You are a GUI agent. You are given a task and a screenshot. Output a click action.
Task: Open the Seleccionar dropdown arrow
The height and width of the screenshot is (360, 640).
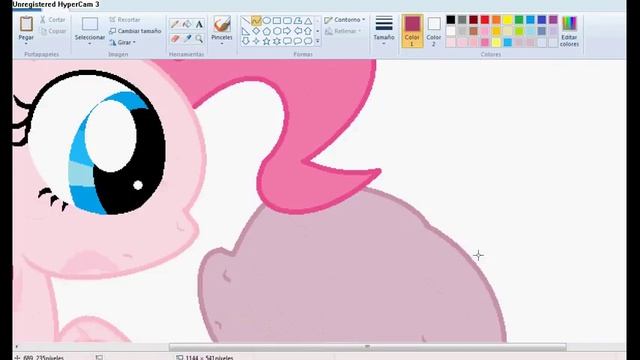[90, 44]
